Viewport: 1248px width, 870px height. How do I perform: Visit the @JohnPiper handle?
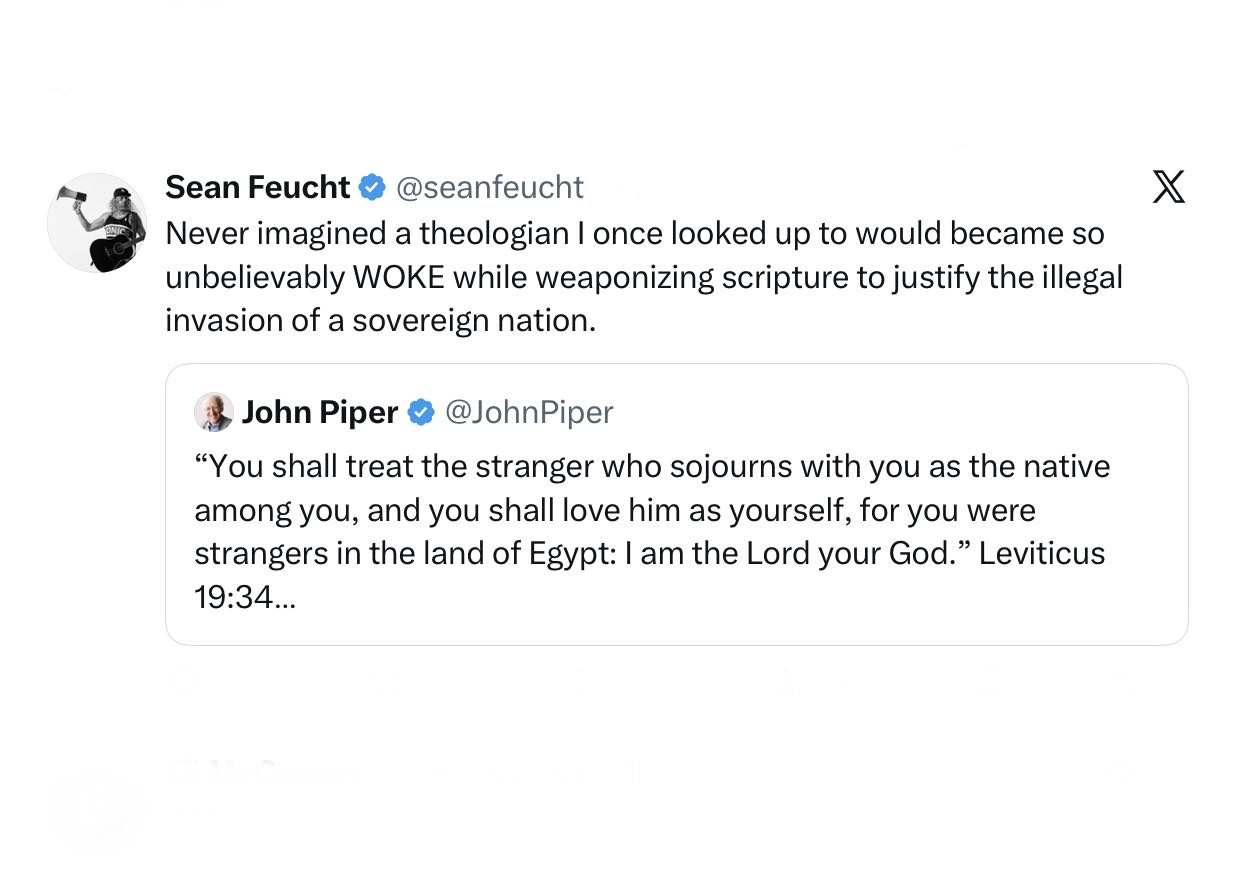[529, 412]
